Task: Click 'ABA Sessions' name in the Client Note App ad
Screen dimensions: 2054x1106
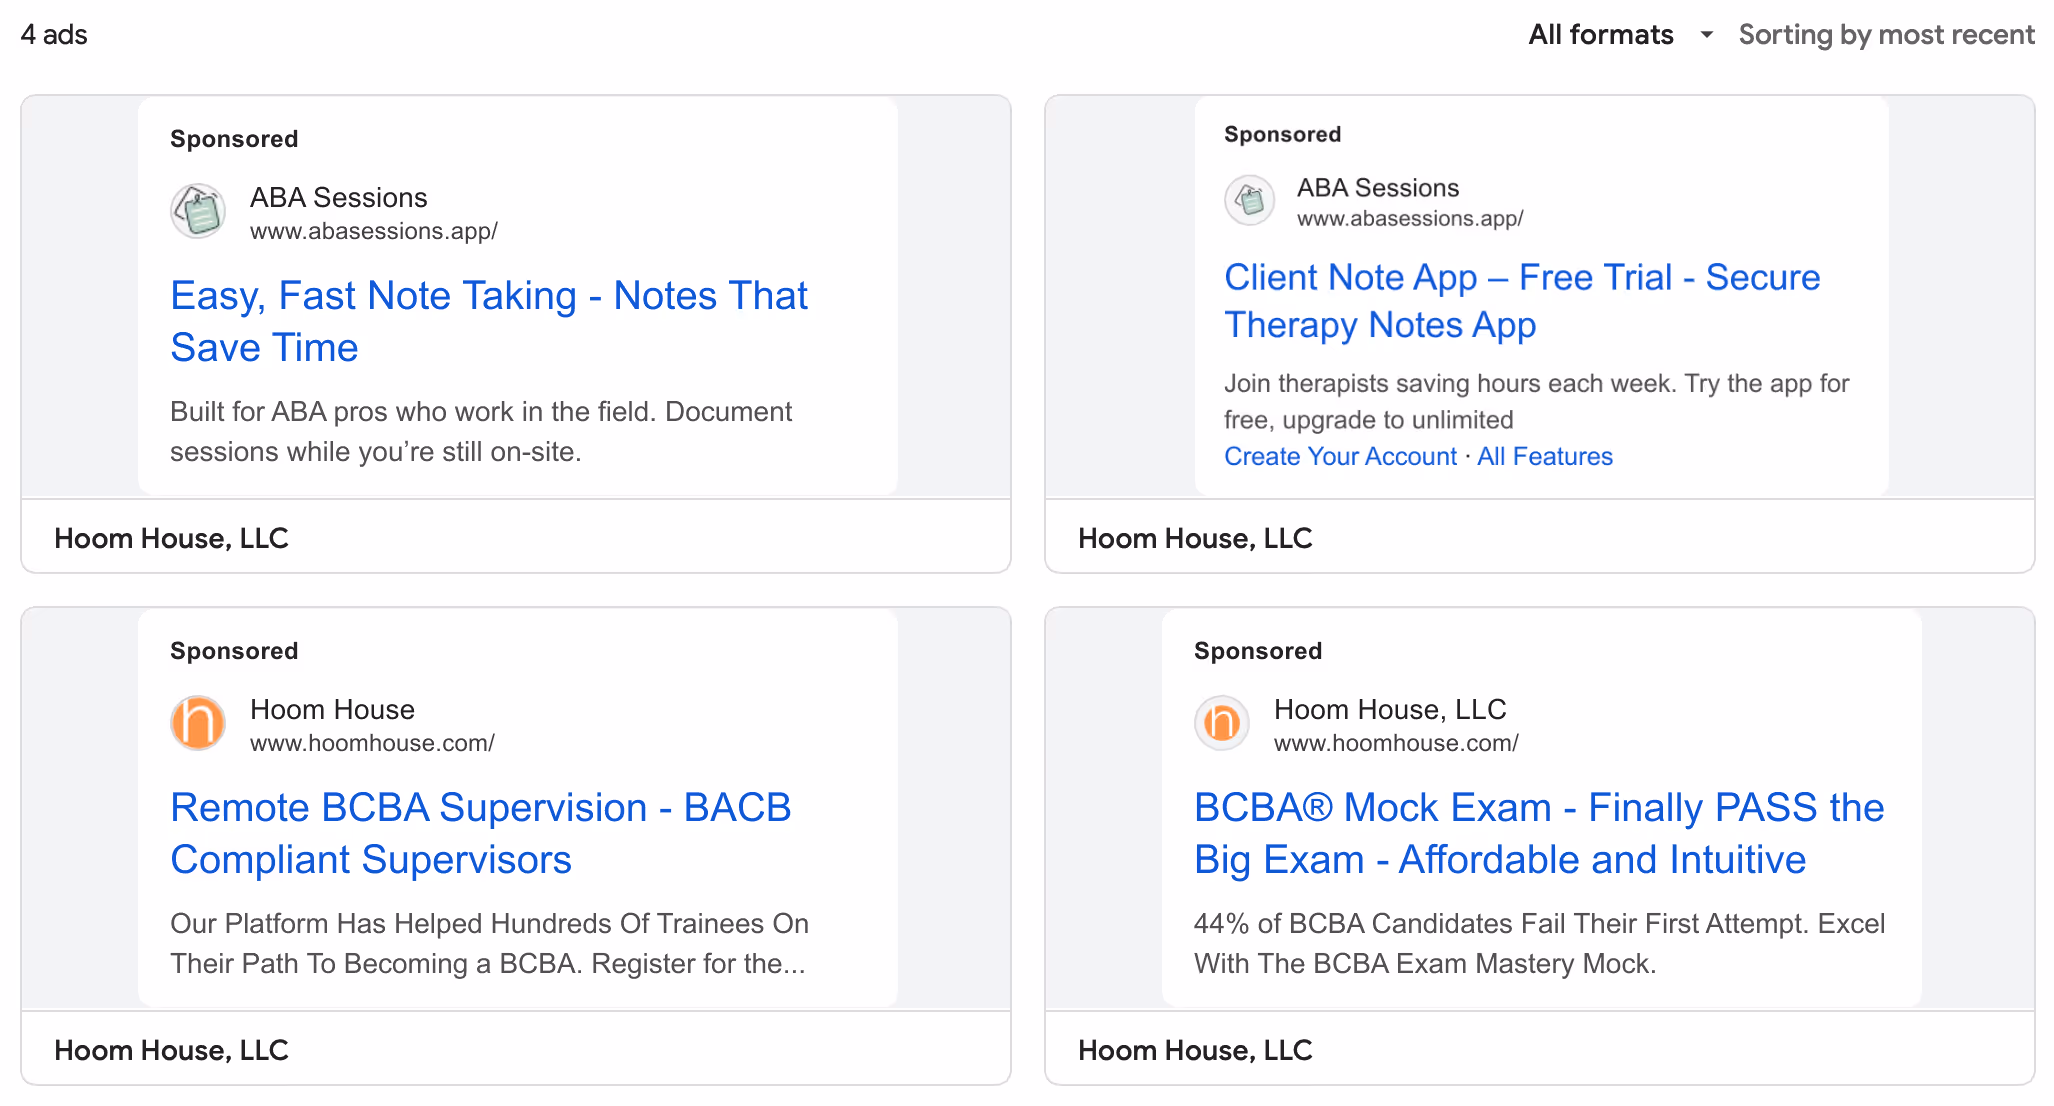Action: pyautogui.click(x=1378, y=188)
